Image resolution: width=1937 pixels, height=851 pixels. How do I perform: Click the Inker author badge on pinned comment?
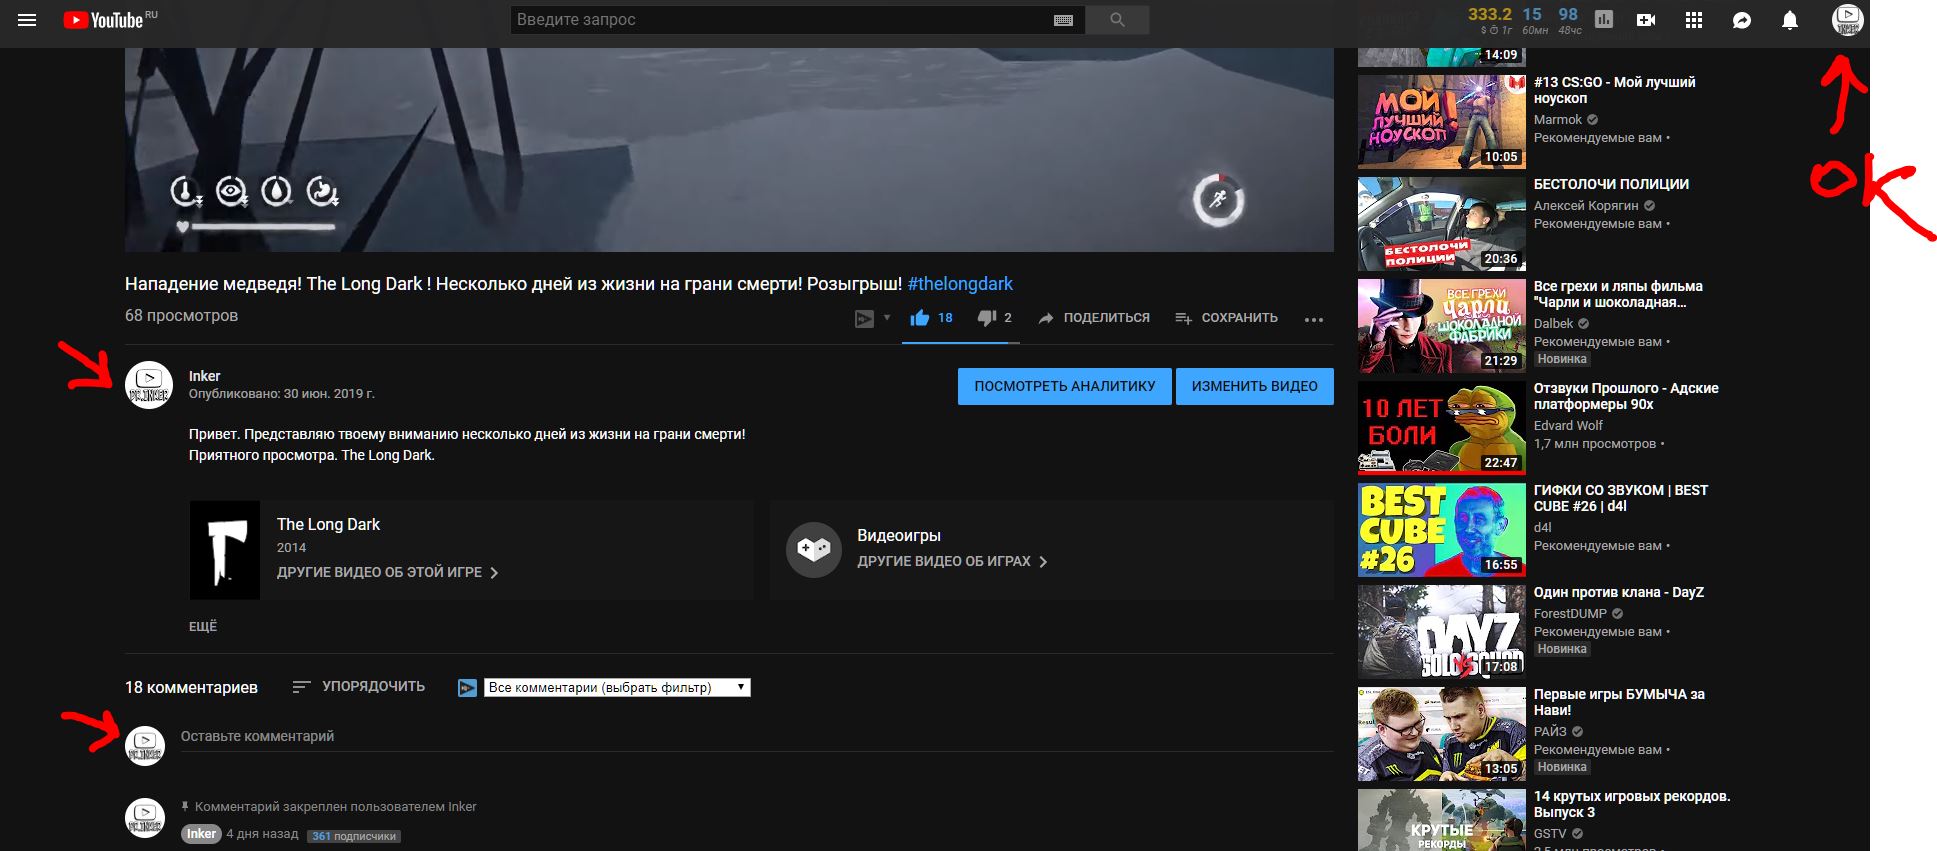(201, 834)
